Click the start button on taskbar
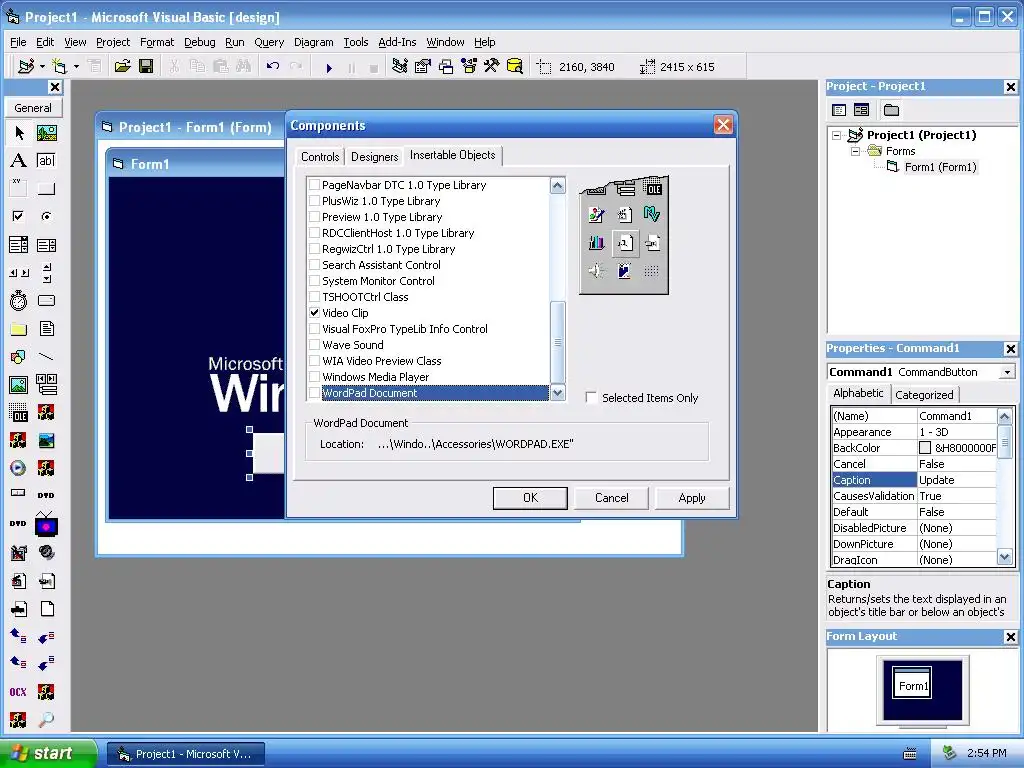The width and height of the screenshot is (1024, 768). (48, 753)
